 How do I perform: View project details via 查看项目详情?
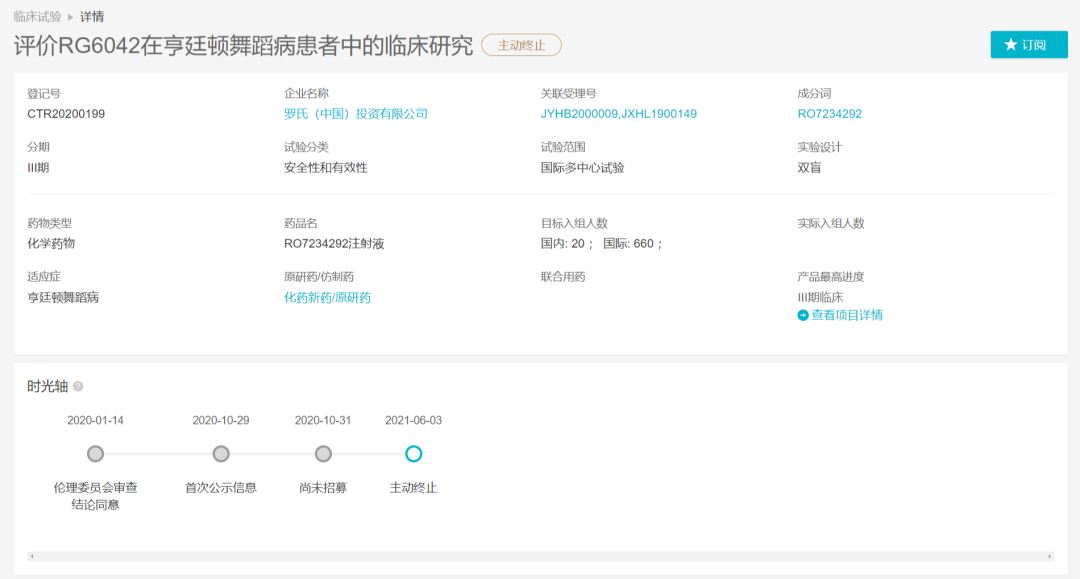point(847,315)
